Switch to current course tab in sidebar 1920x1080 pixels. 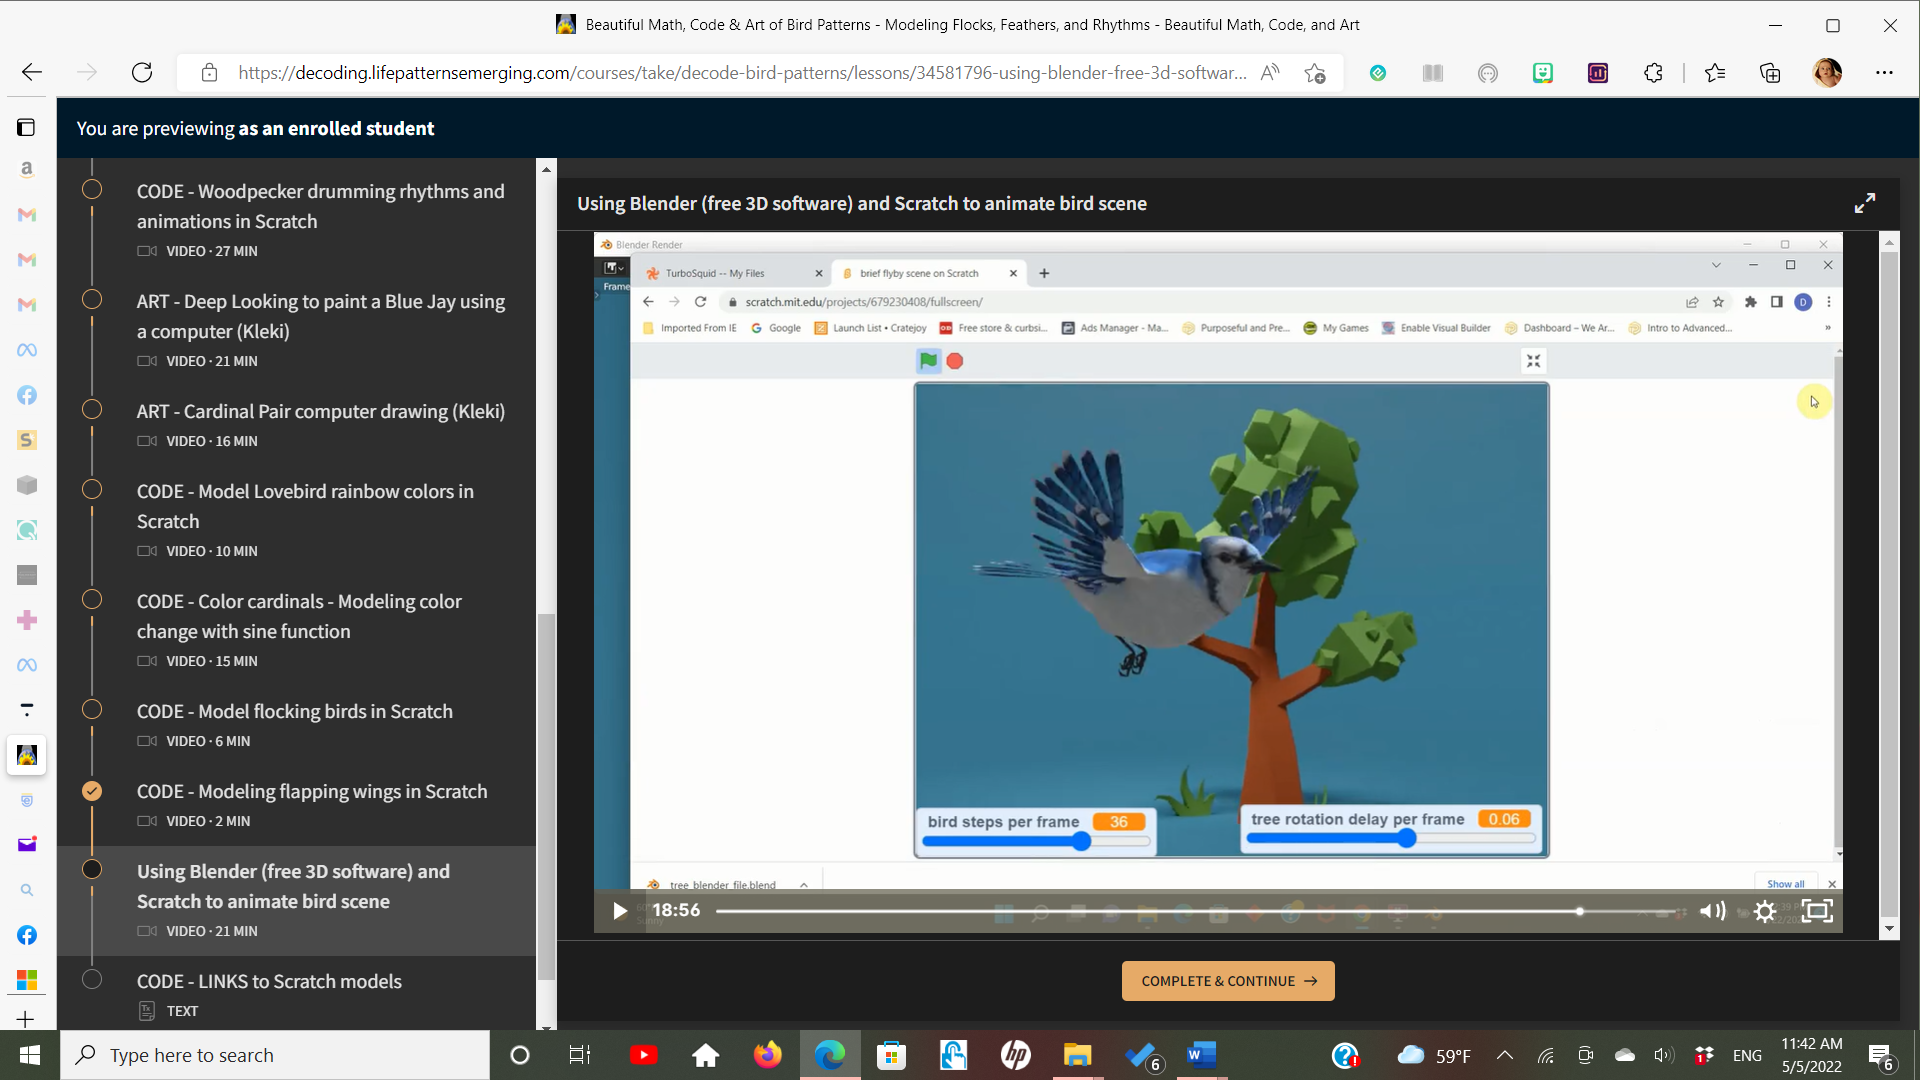(27, 755)
